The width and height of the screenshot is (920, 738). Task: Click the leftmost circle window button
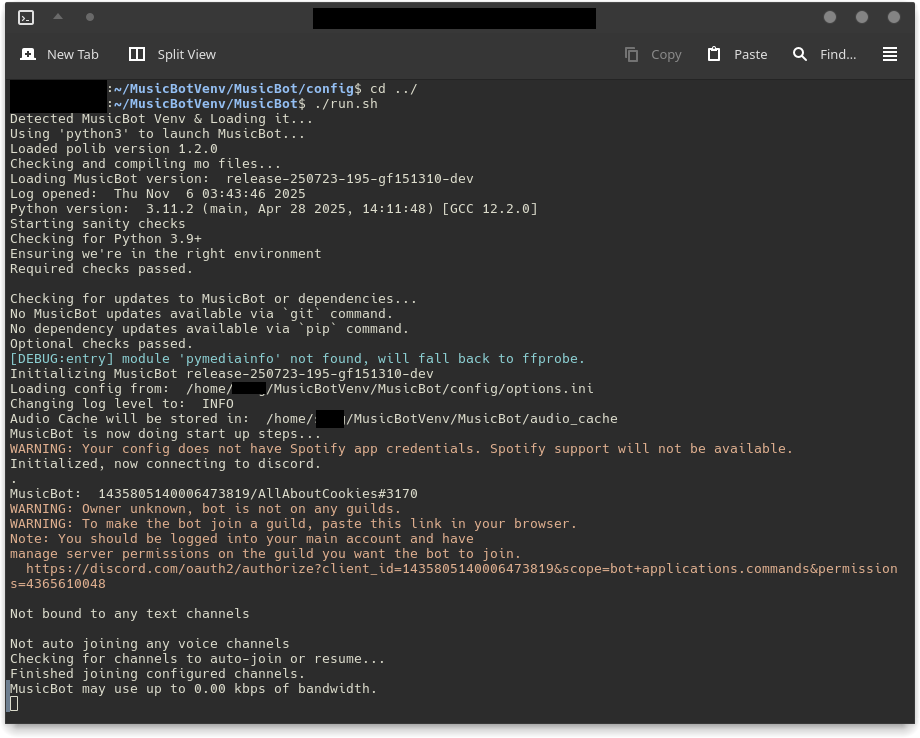[829, 17]
